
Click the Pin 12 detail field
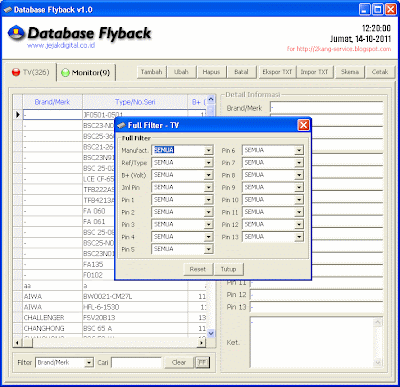(317, 295)
